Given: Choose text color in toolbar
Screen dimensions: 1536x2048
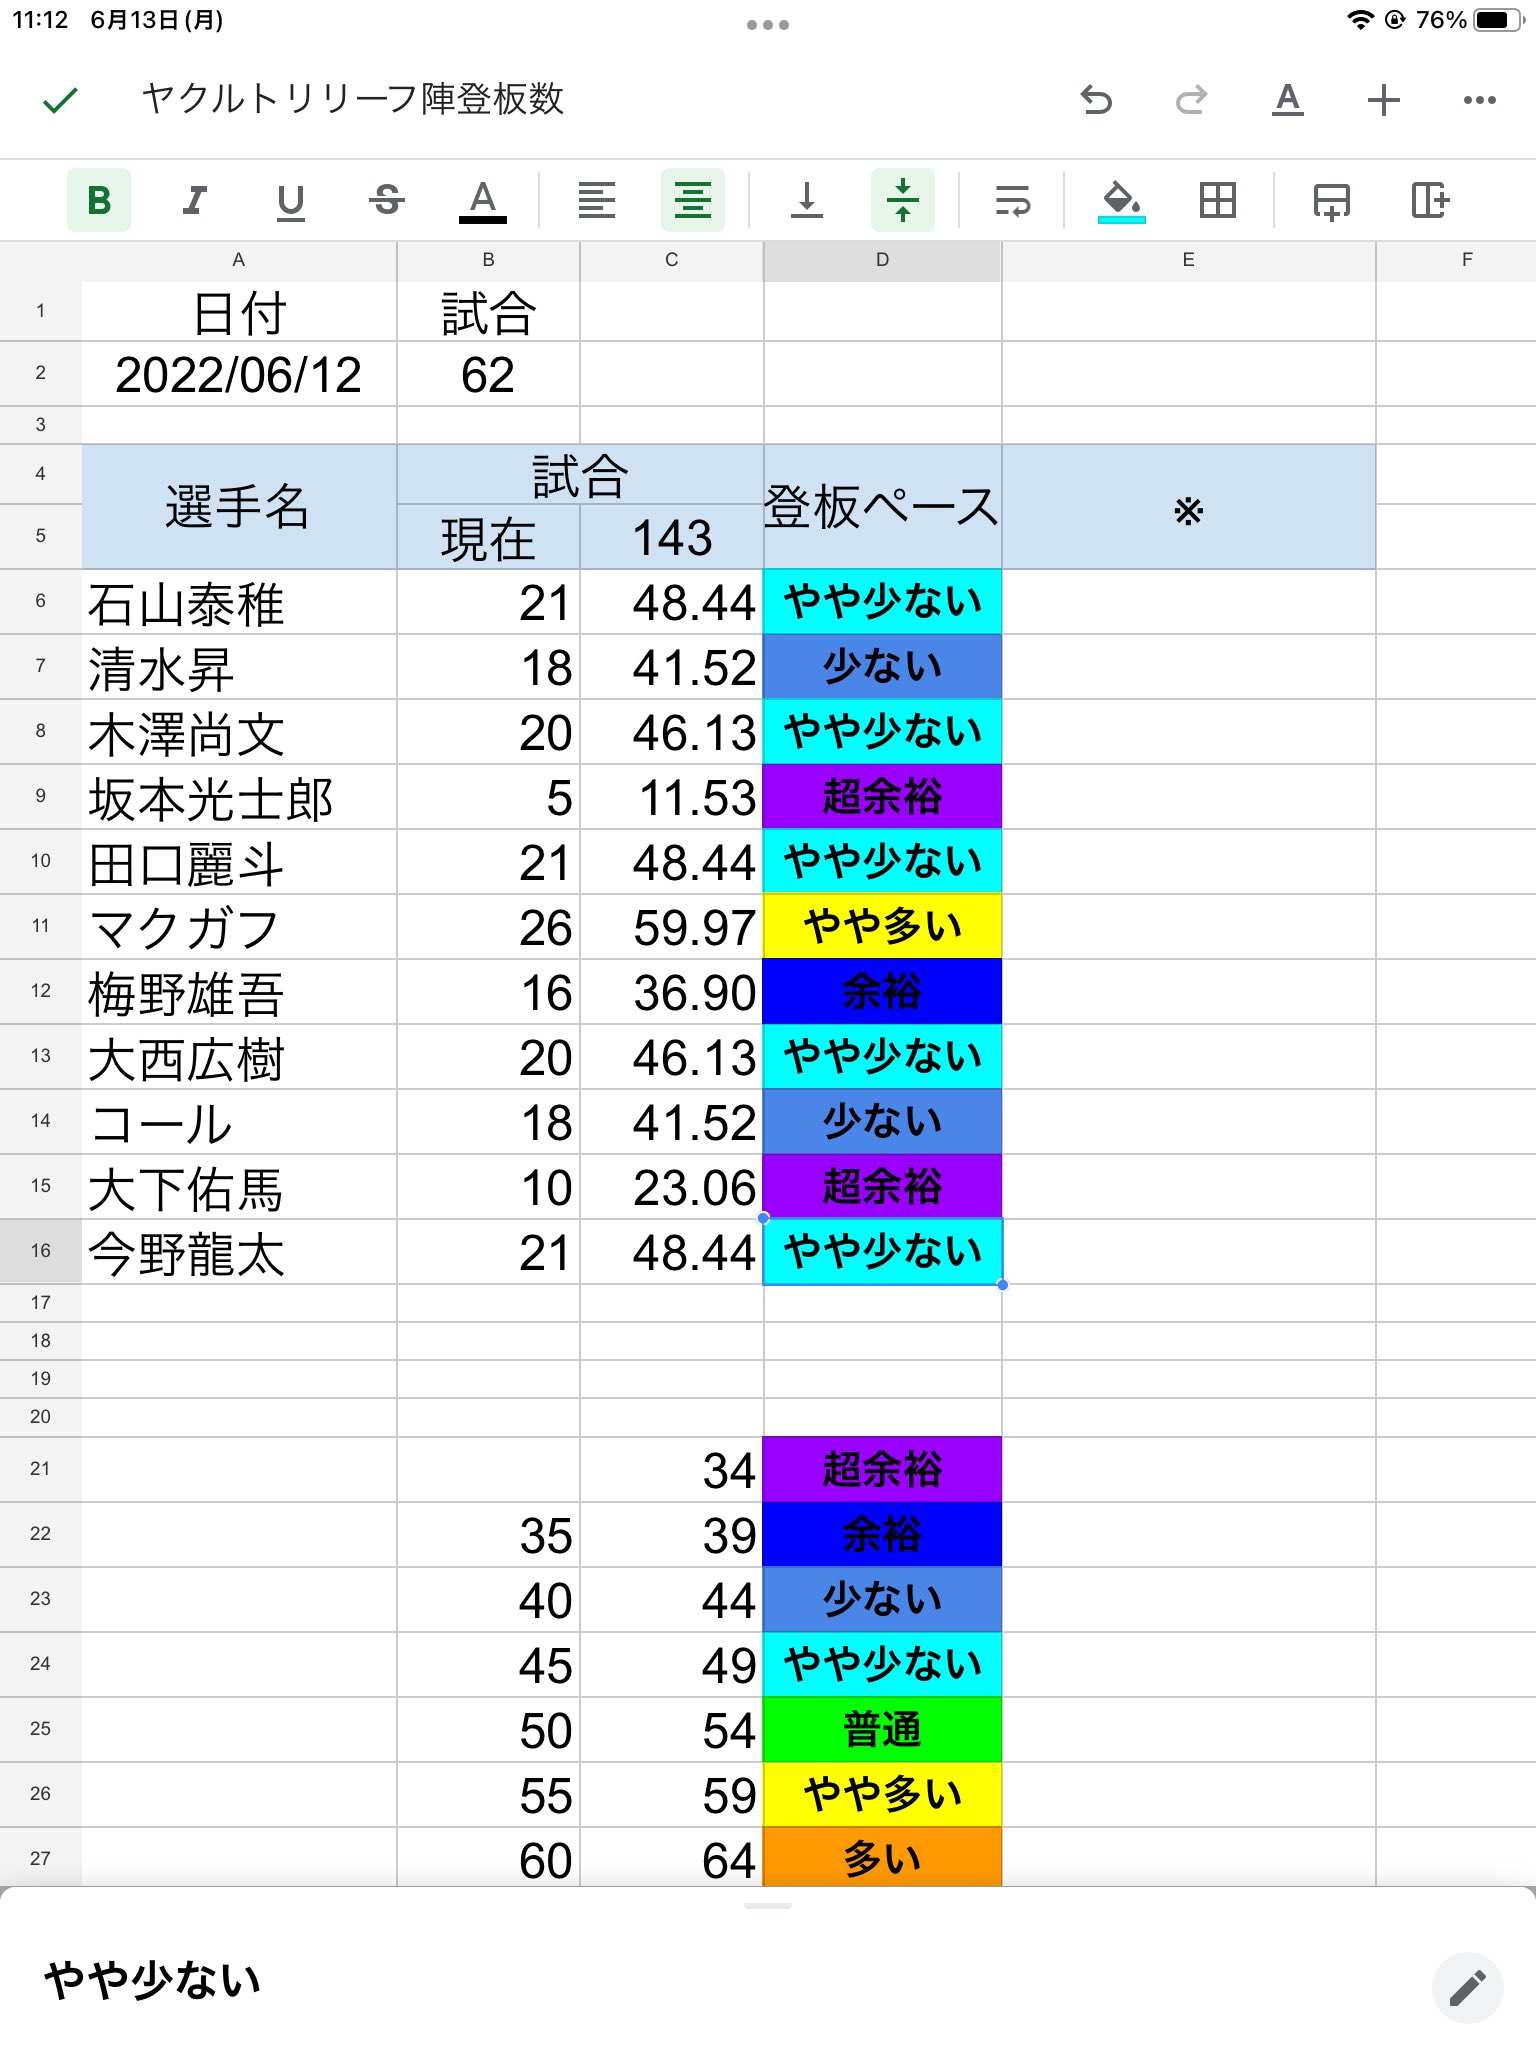Looking at the screenshot, I should (x=483, y=200).
